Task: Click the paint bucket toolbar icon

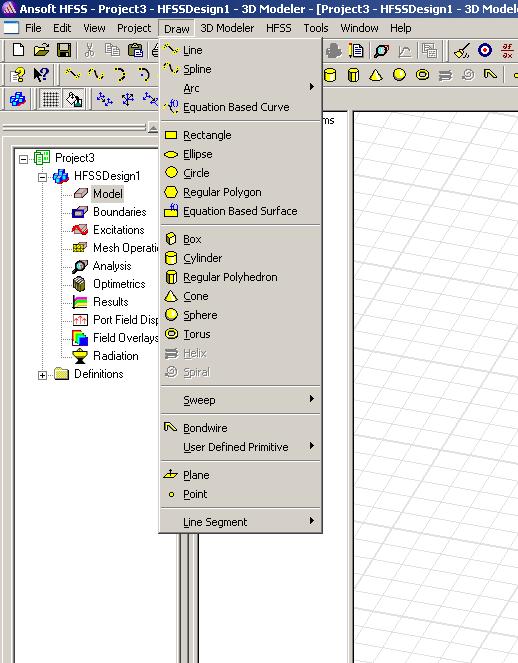Action: pos(74,100)
